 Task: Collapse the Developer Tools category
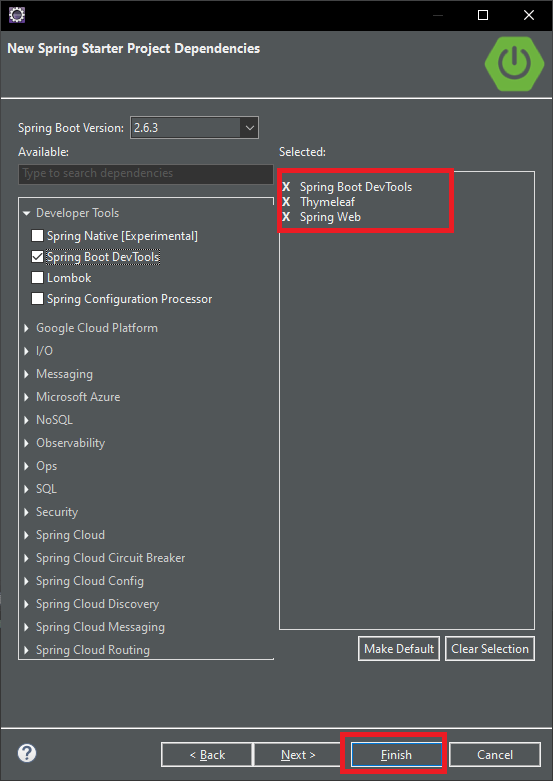tap(27, 213)
